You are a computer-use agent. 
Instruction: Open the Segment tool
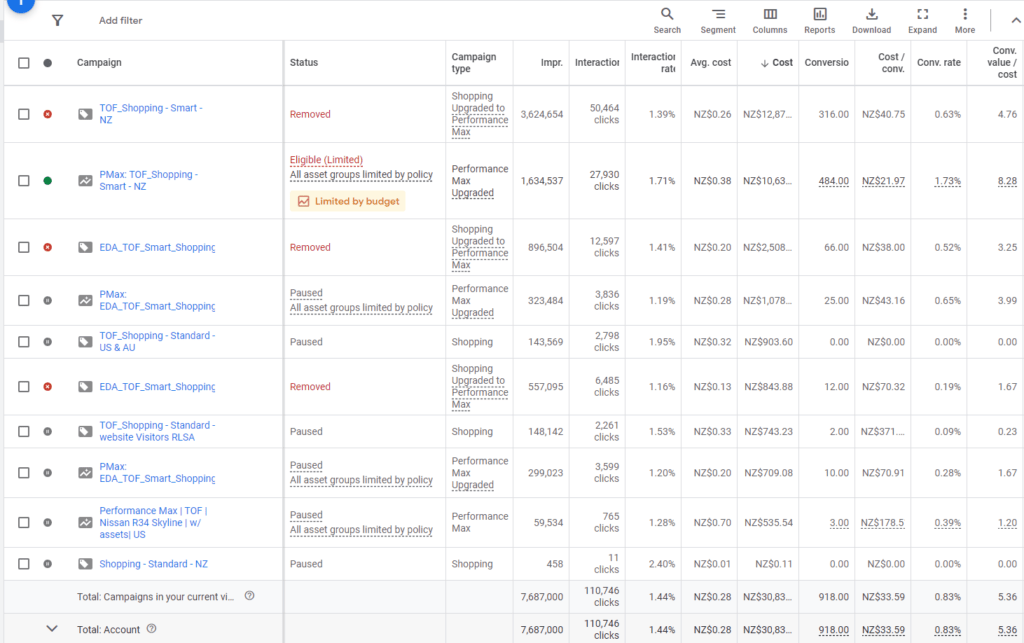pos(718,20)
